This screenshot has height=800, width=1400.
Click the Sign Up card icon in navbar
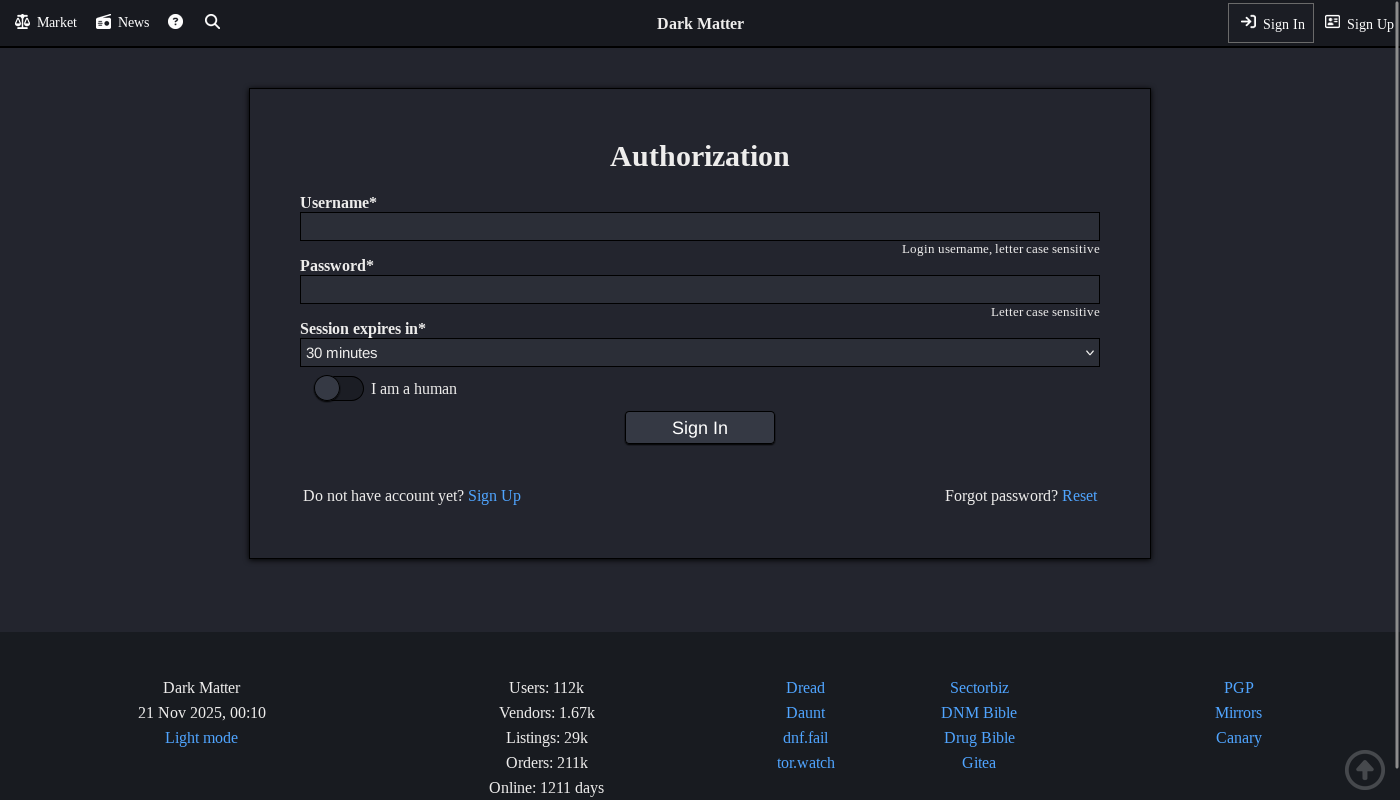1333,22
